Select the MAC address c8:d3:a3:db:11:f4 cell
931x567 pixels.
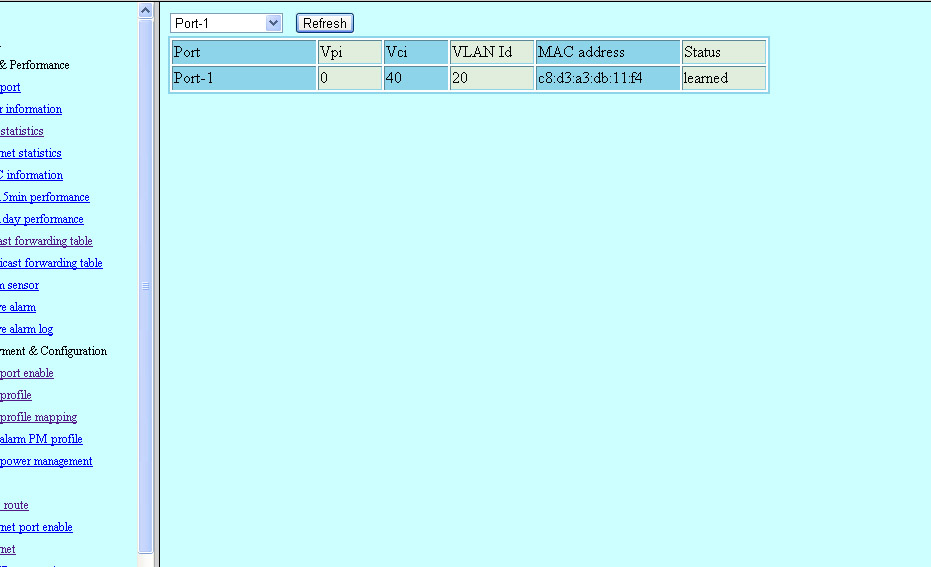pos(607,78)
